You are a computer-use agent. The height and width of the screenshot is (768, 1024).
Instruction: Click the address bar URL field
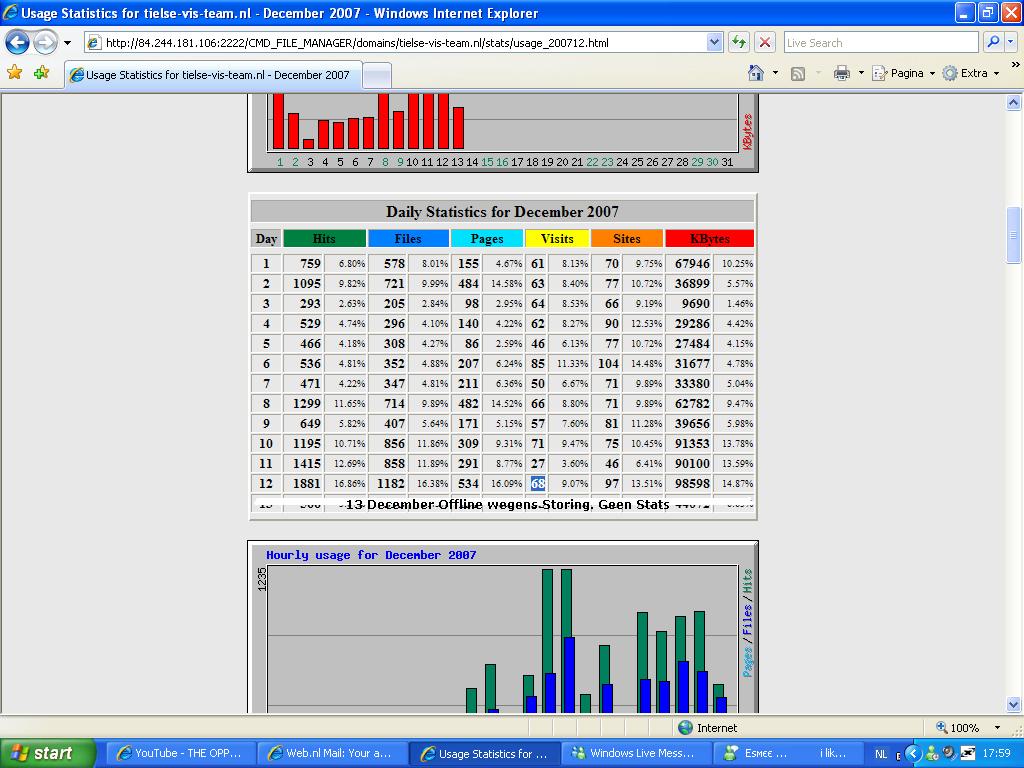[395, 43]
